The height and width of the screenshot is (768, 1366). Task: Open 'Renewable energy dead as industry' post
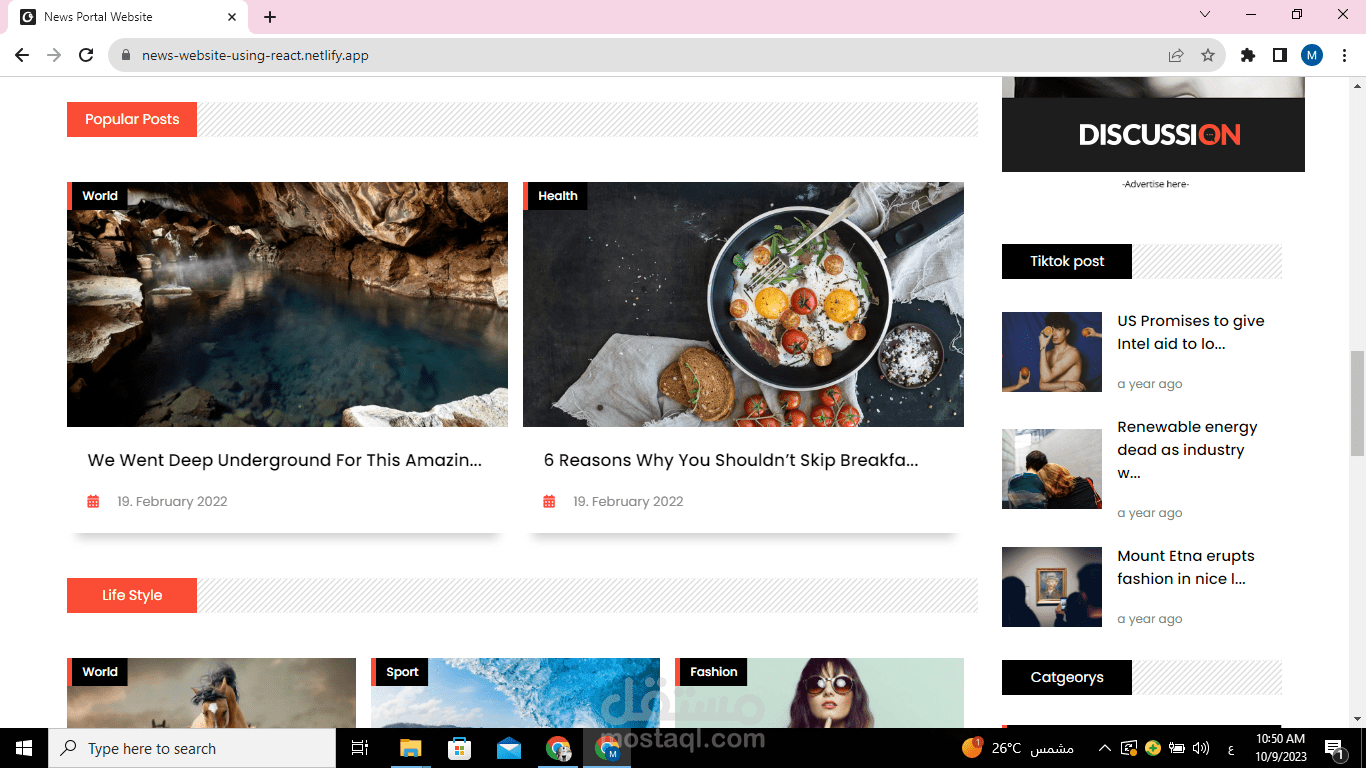pos(1187,450)
